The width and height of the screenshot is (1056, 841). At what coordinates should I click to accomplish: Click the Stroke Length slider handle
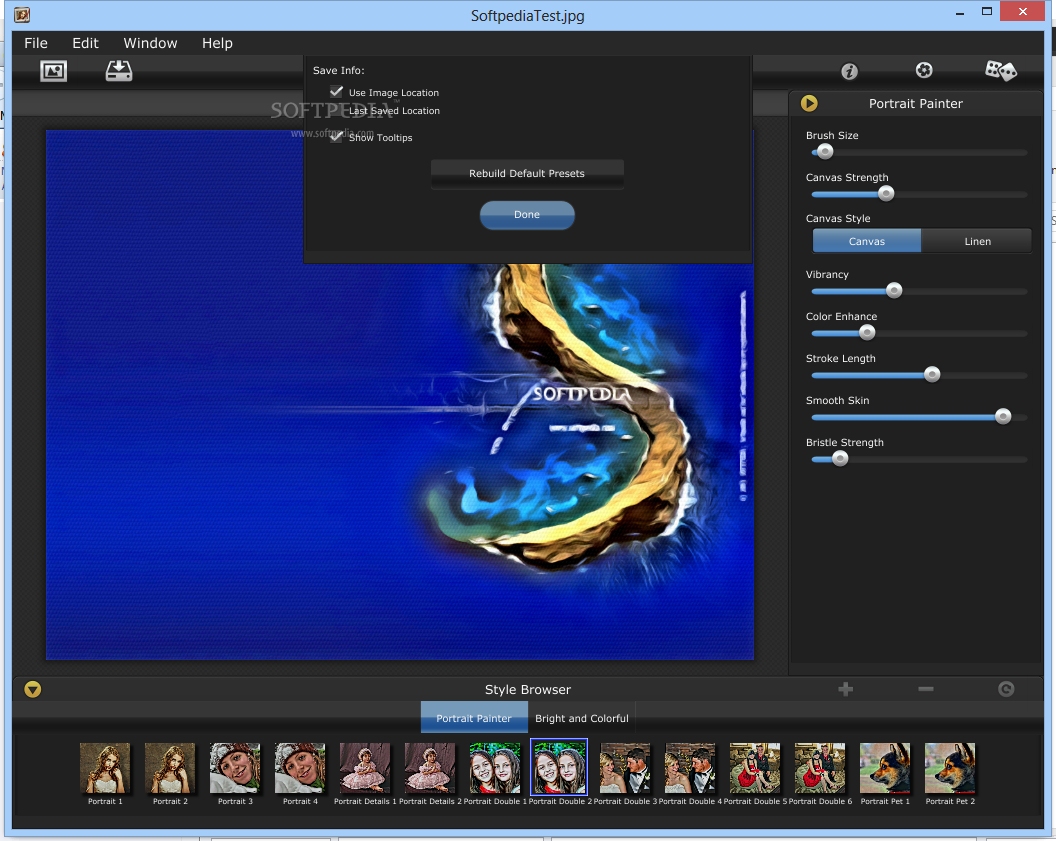coord(932,374)
